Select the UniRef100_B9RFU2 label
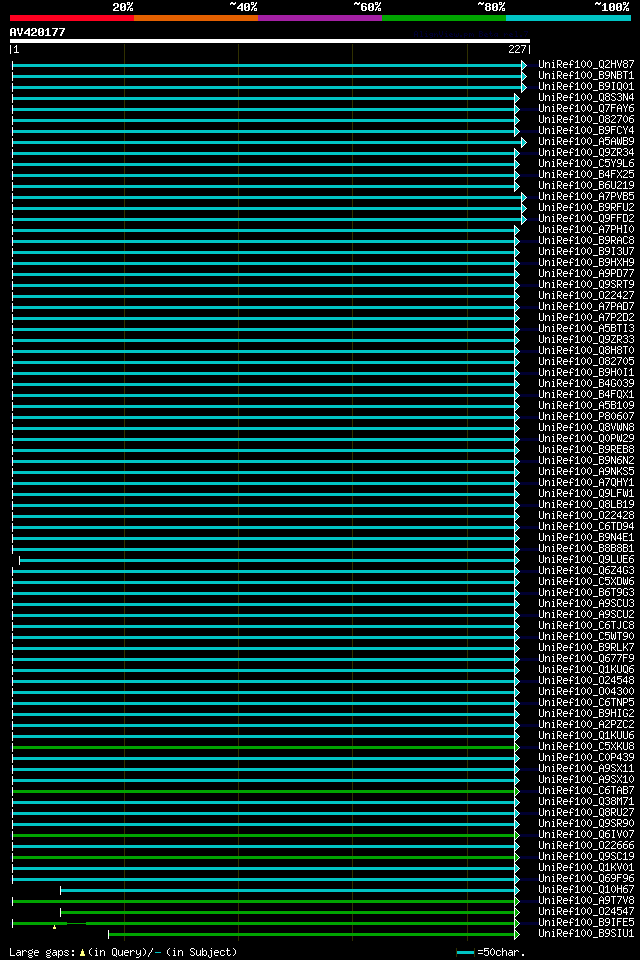 click(x=586, y=208)
